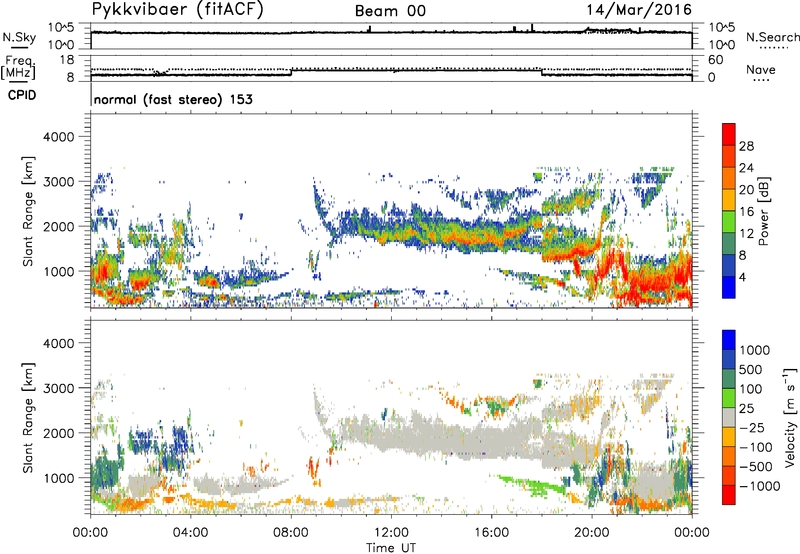
Task: Click the date label "14/Mar/2016"
Action: (x=639, y=10)
